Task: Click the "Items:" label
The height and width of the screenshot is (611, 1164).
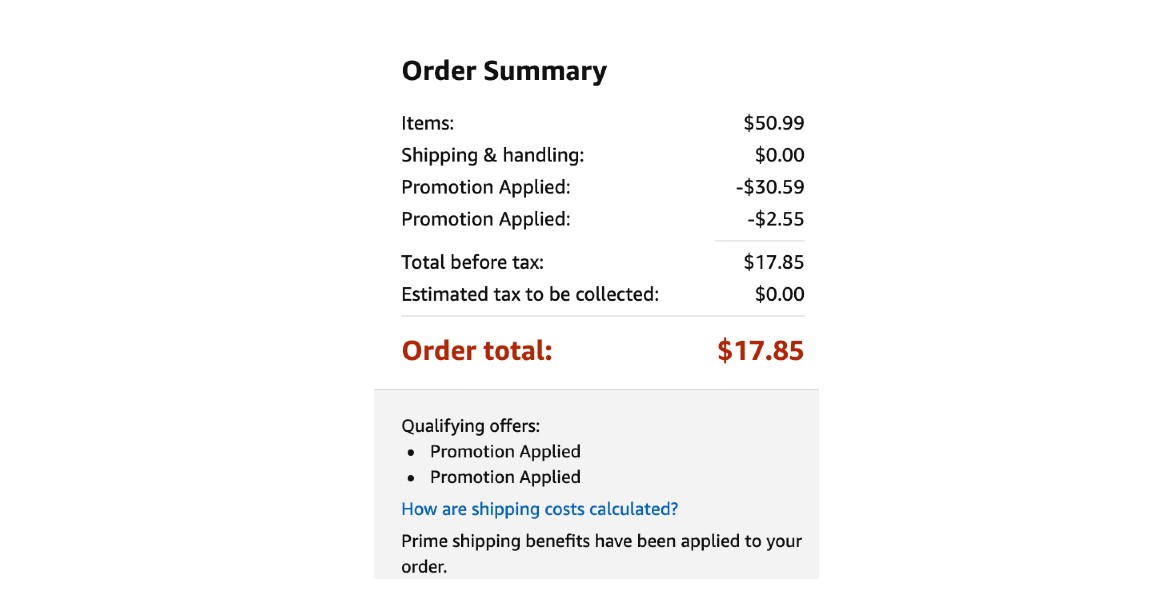Action: click(x=427, y=123)
